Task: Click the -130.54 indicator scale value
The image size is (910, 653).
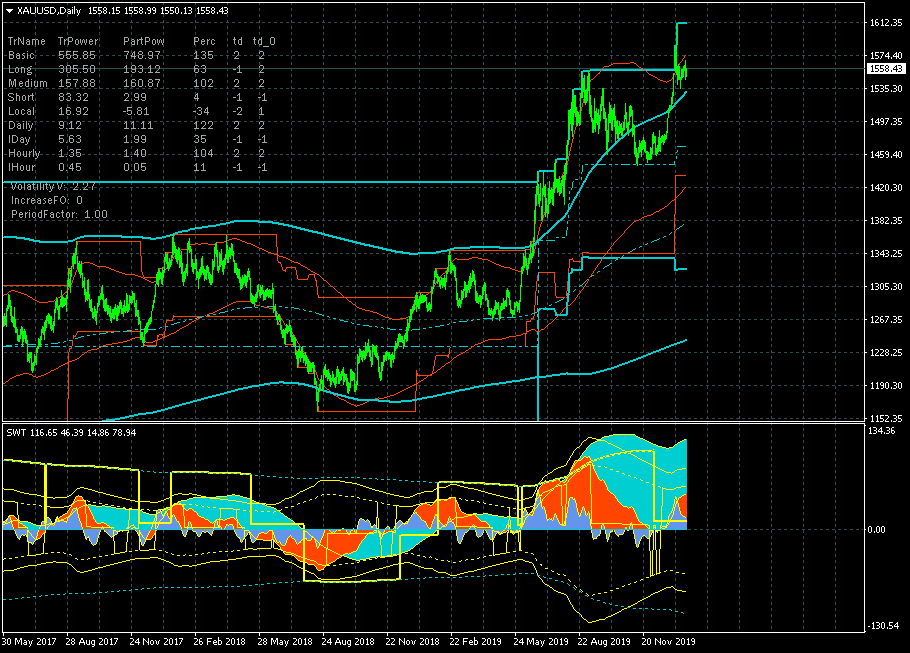Action: click(x=881, y=626)
